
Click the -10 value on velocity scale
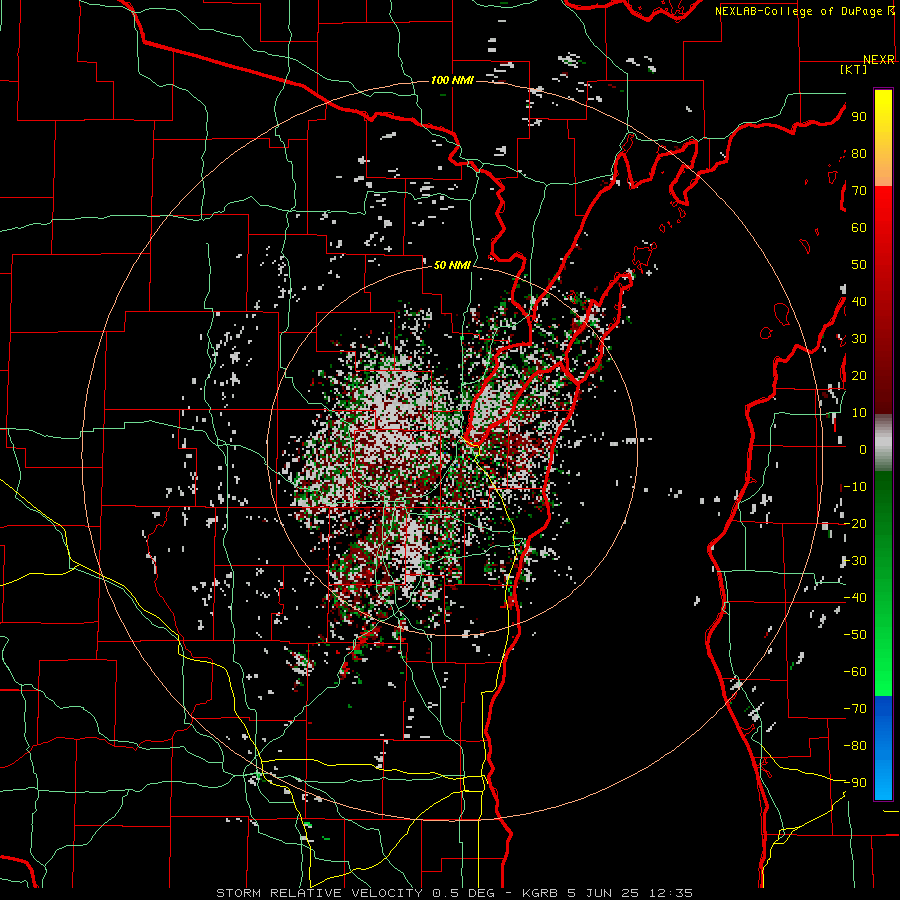tap(855, 487)
